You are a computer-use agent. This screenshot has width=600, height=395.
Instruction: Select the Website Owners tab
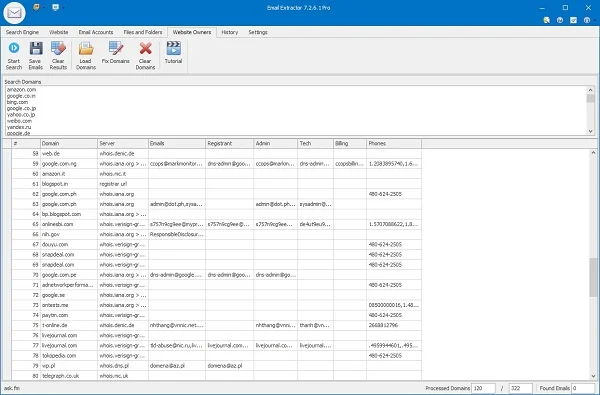click(192, 32)
